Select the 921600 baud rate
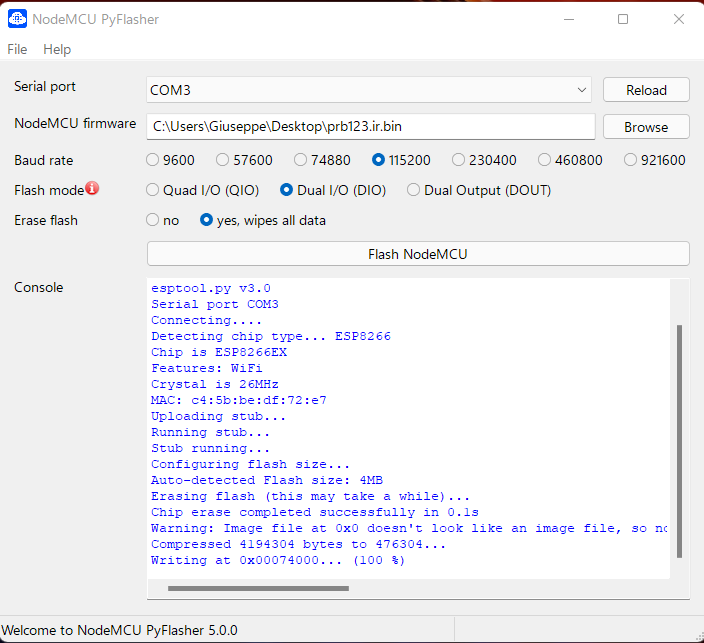This screenshot has width=704, height=643. point(655,160)
